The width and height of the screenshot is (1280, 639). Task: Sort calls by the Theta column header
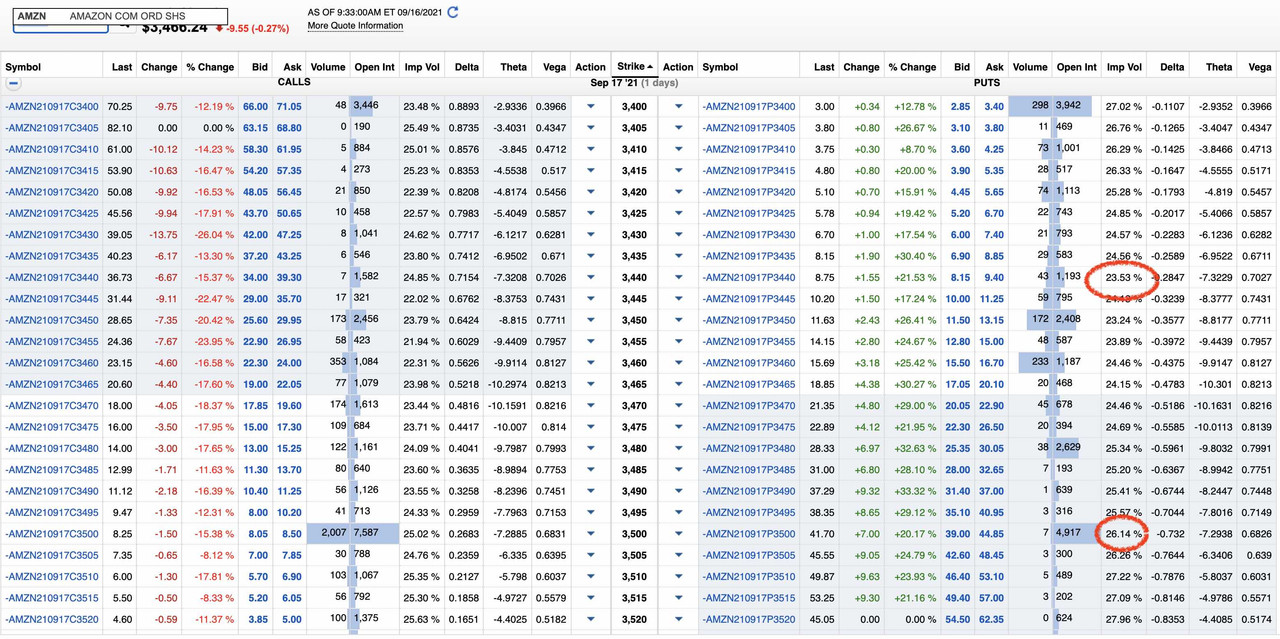(x=514, y=67)
